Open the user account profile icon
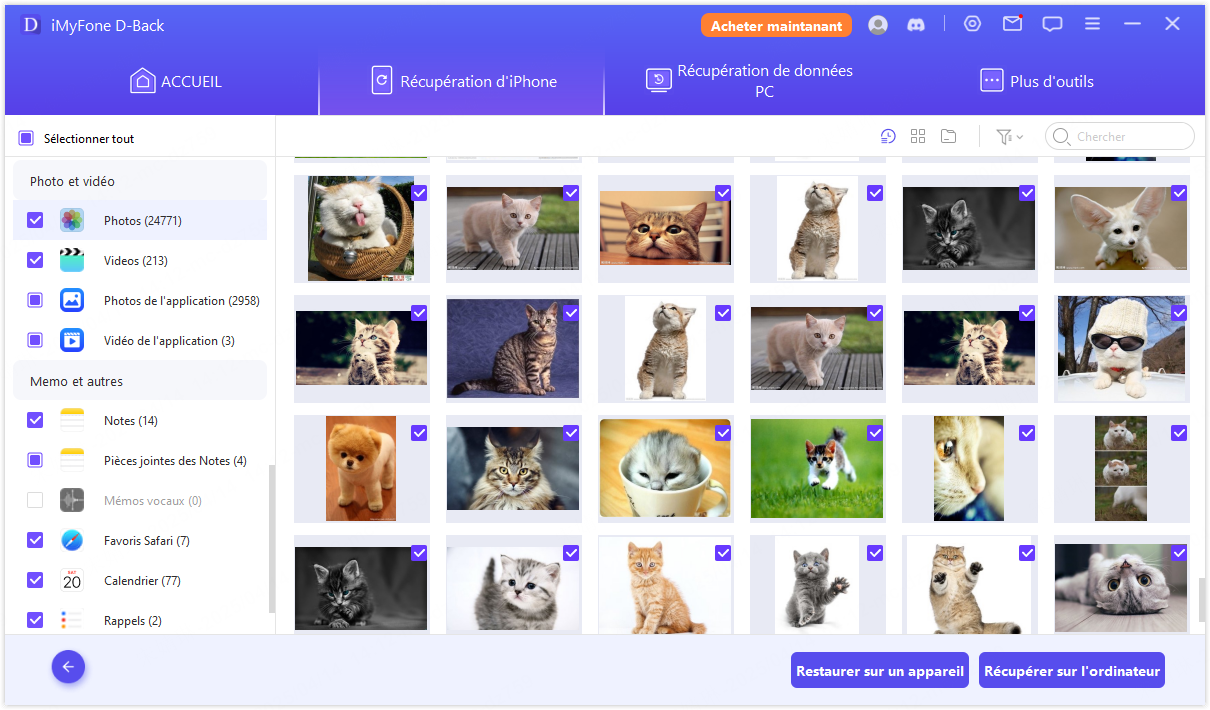 point(878,25)
